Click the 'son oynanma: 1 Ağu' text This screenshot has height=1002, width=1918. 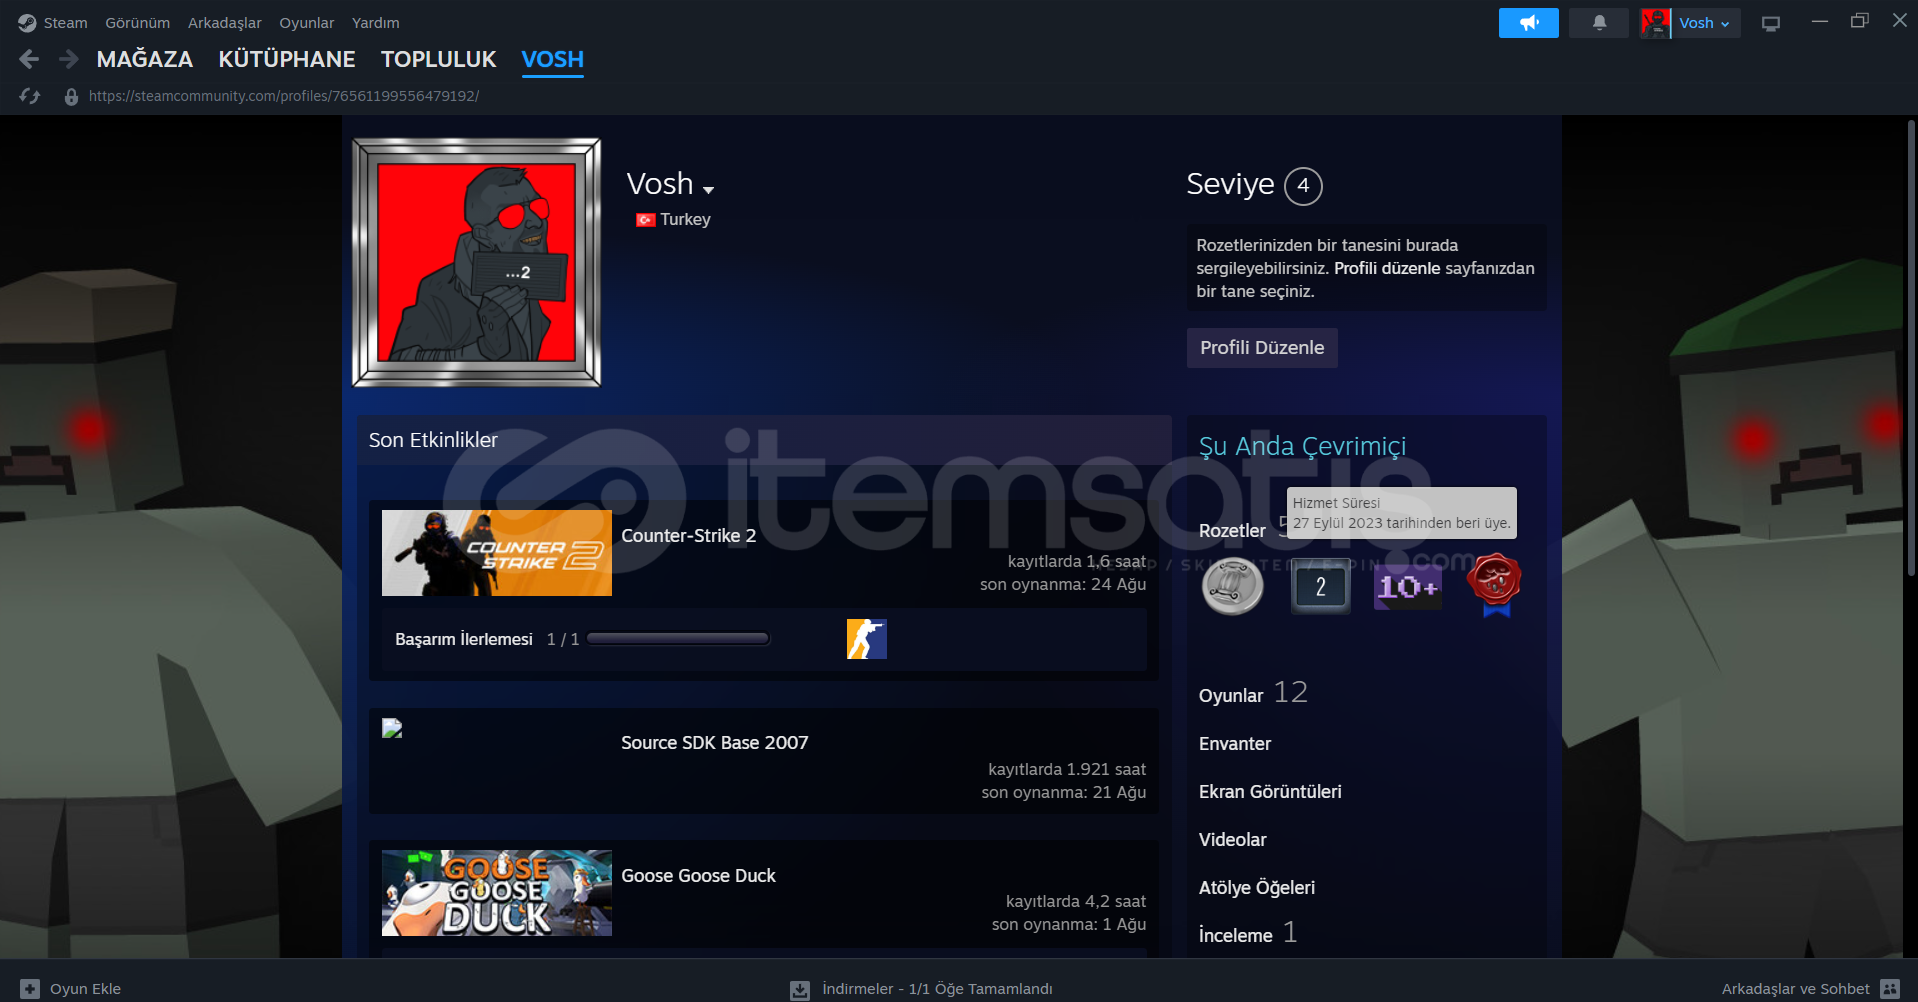(x=1069, y=925)
